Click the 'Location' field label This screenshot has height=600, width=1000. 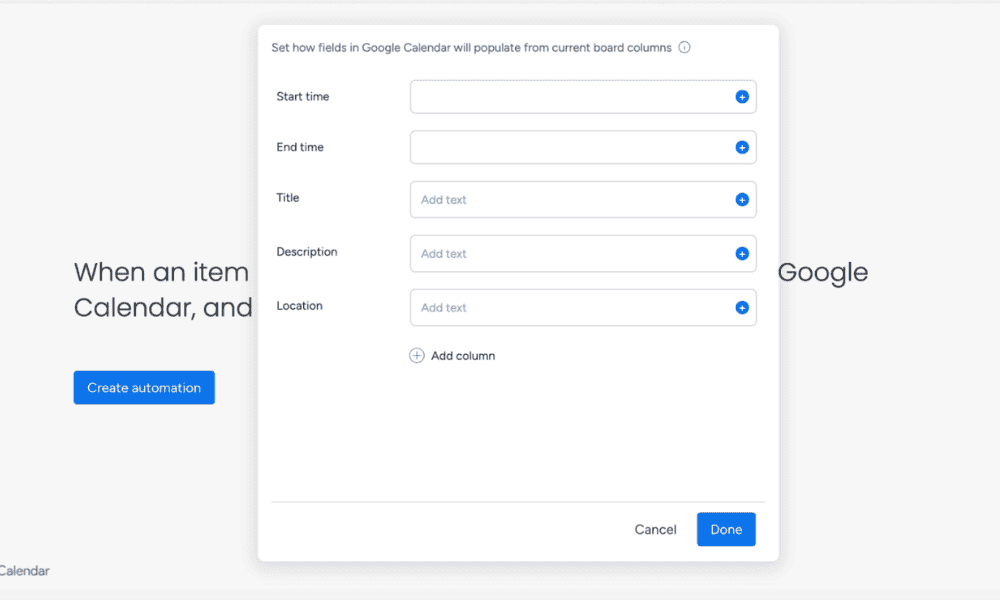coord(299,306)
